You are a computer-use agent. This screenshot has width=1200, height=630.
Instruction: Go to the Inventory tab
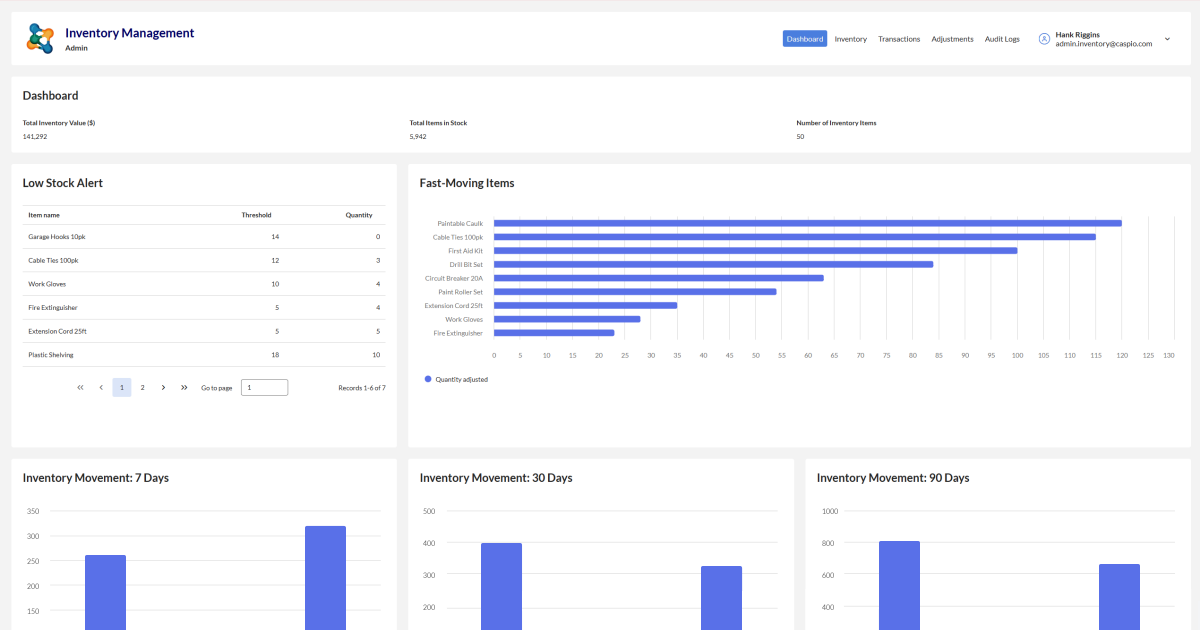pos(851,39)
